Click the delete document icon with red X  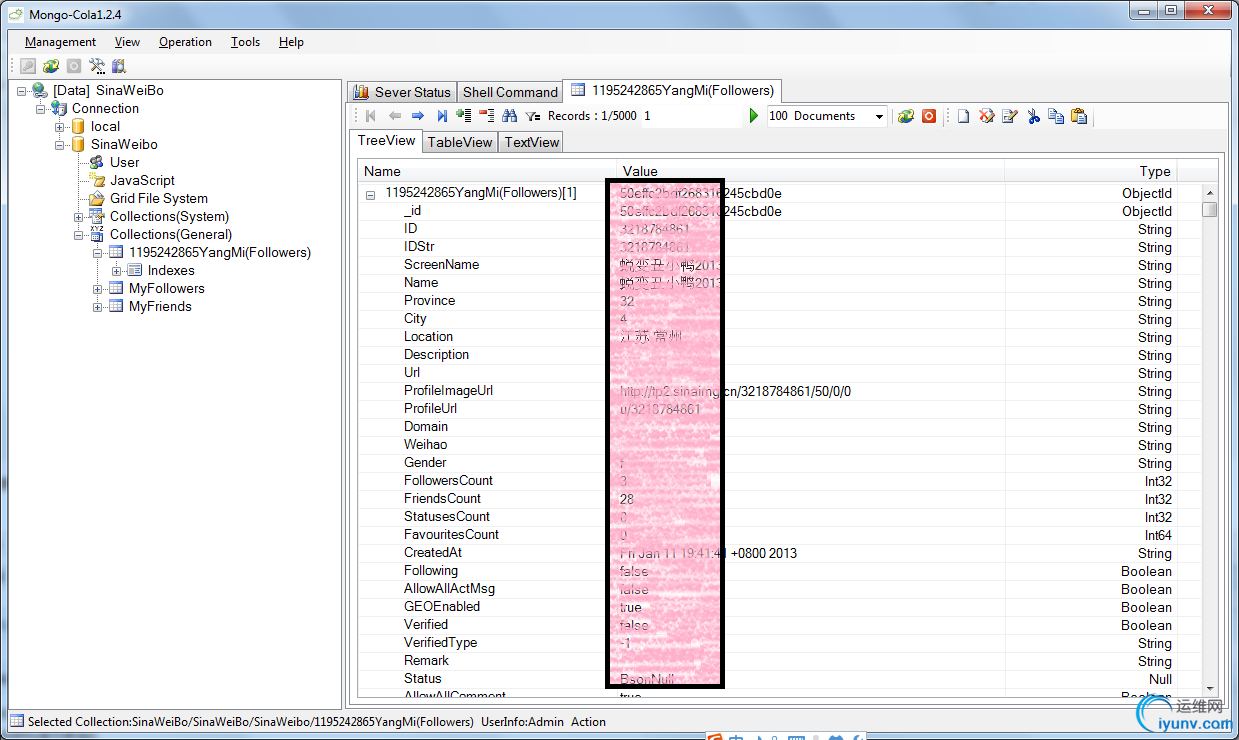click(x=987, y=116)
